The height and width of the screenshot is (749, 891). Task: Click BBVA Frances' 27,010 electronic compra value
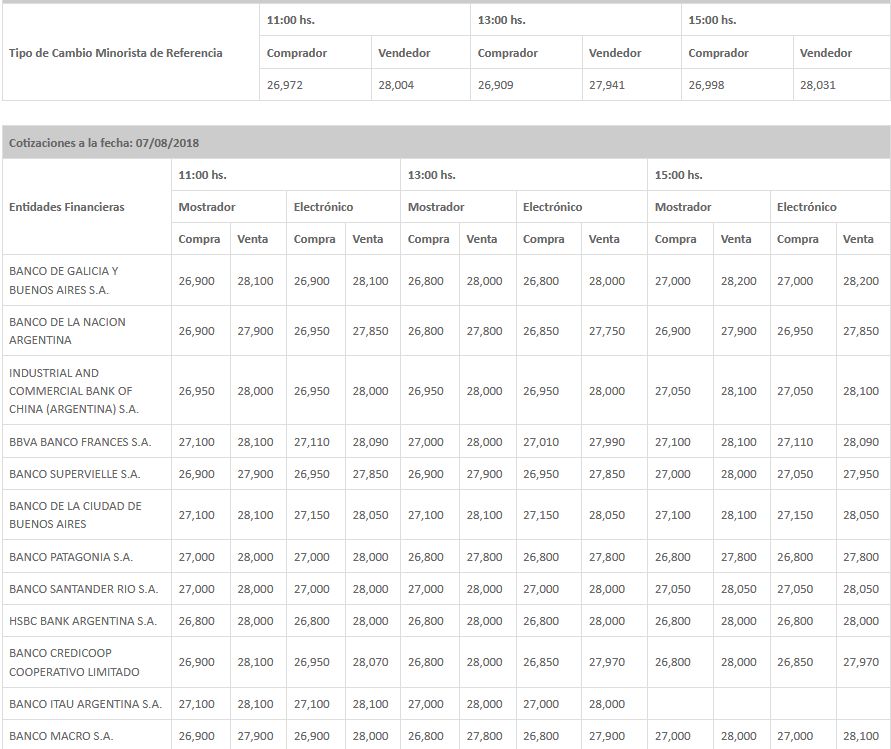540,442
